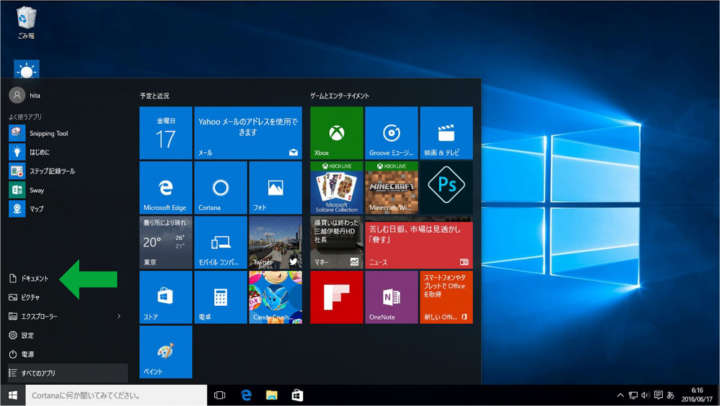Open the volume tray icon

click(645, 395)
